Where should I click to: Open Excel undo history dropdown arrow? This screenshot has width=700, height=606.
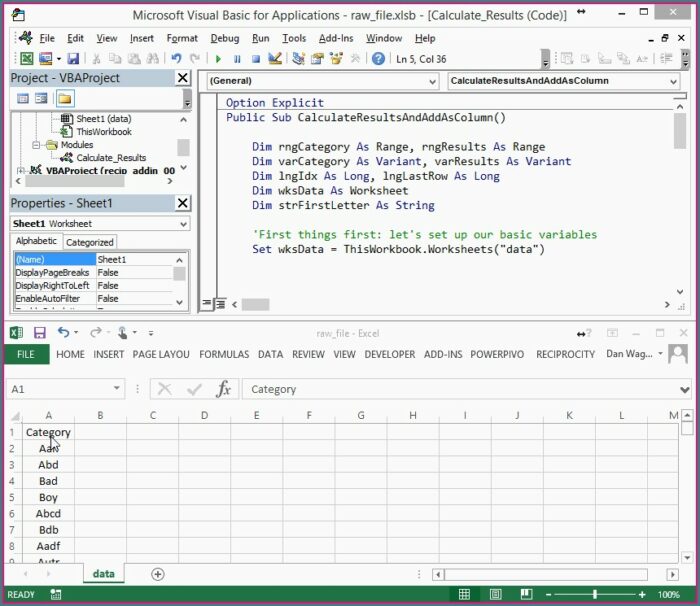pos(76,332)
